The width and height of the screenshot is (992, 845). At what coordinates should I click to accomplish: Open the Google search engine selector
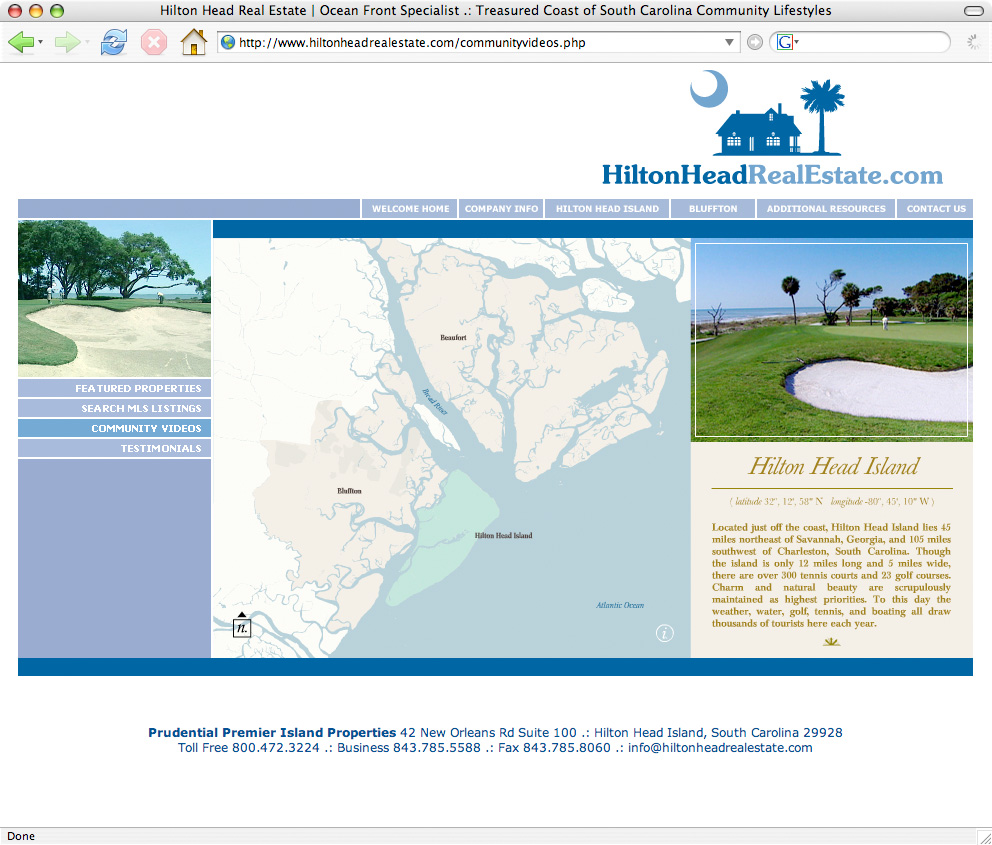click(x=788, y=42)
